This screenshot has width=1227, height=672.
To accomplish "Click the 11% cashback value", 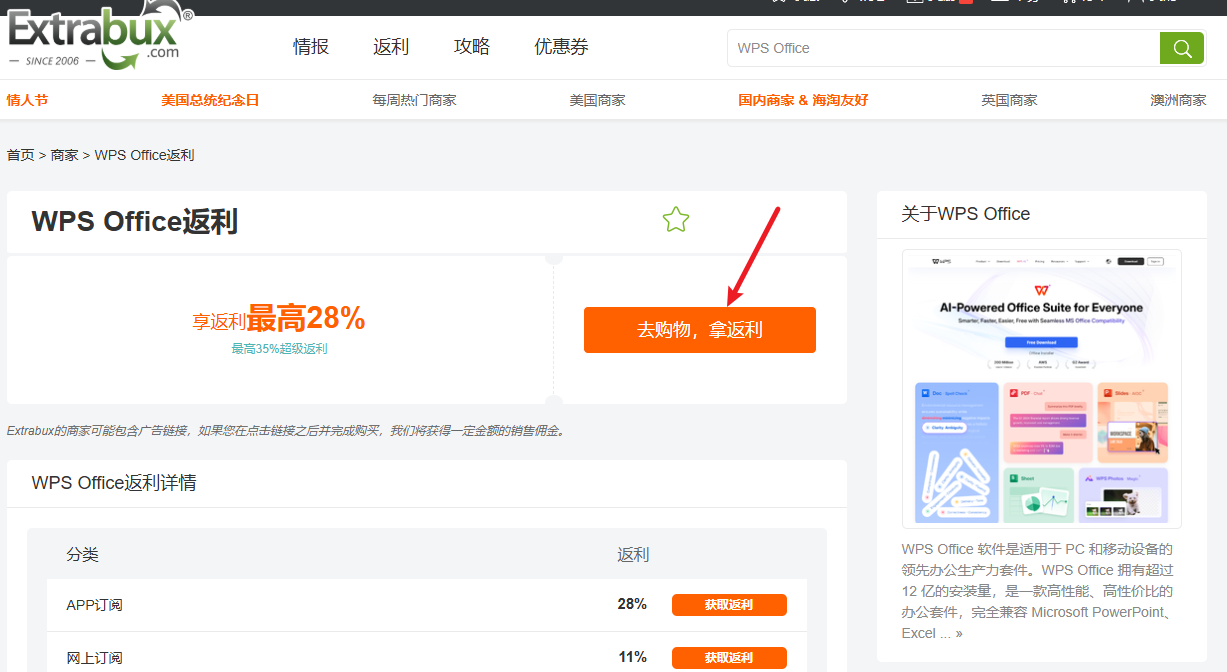I will click(632, 657).
